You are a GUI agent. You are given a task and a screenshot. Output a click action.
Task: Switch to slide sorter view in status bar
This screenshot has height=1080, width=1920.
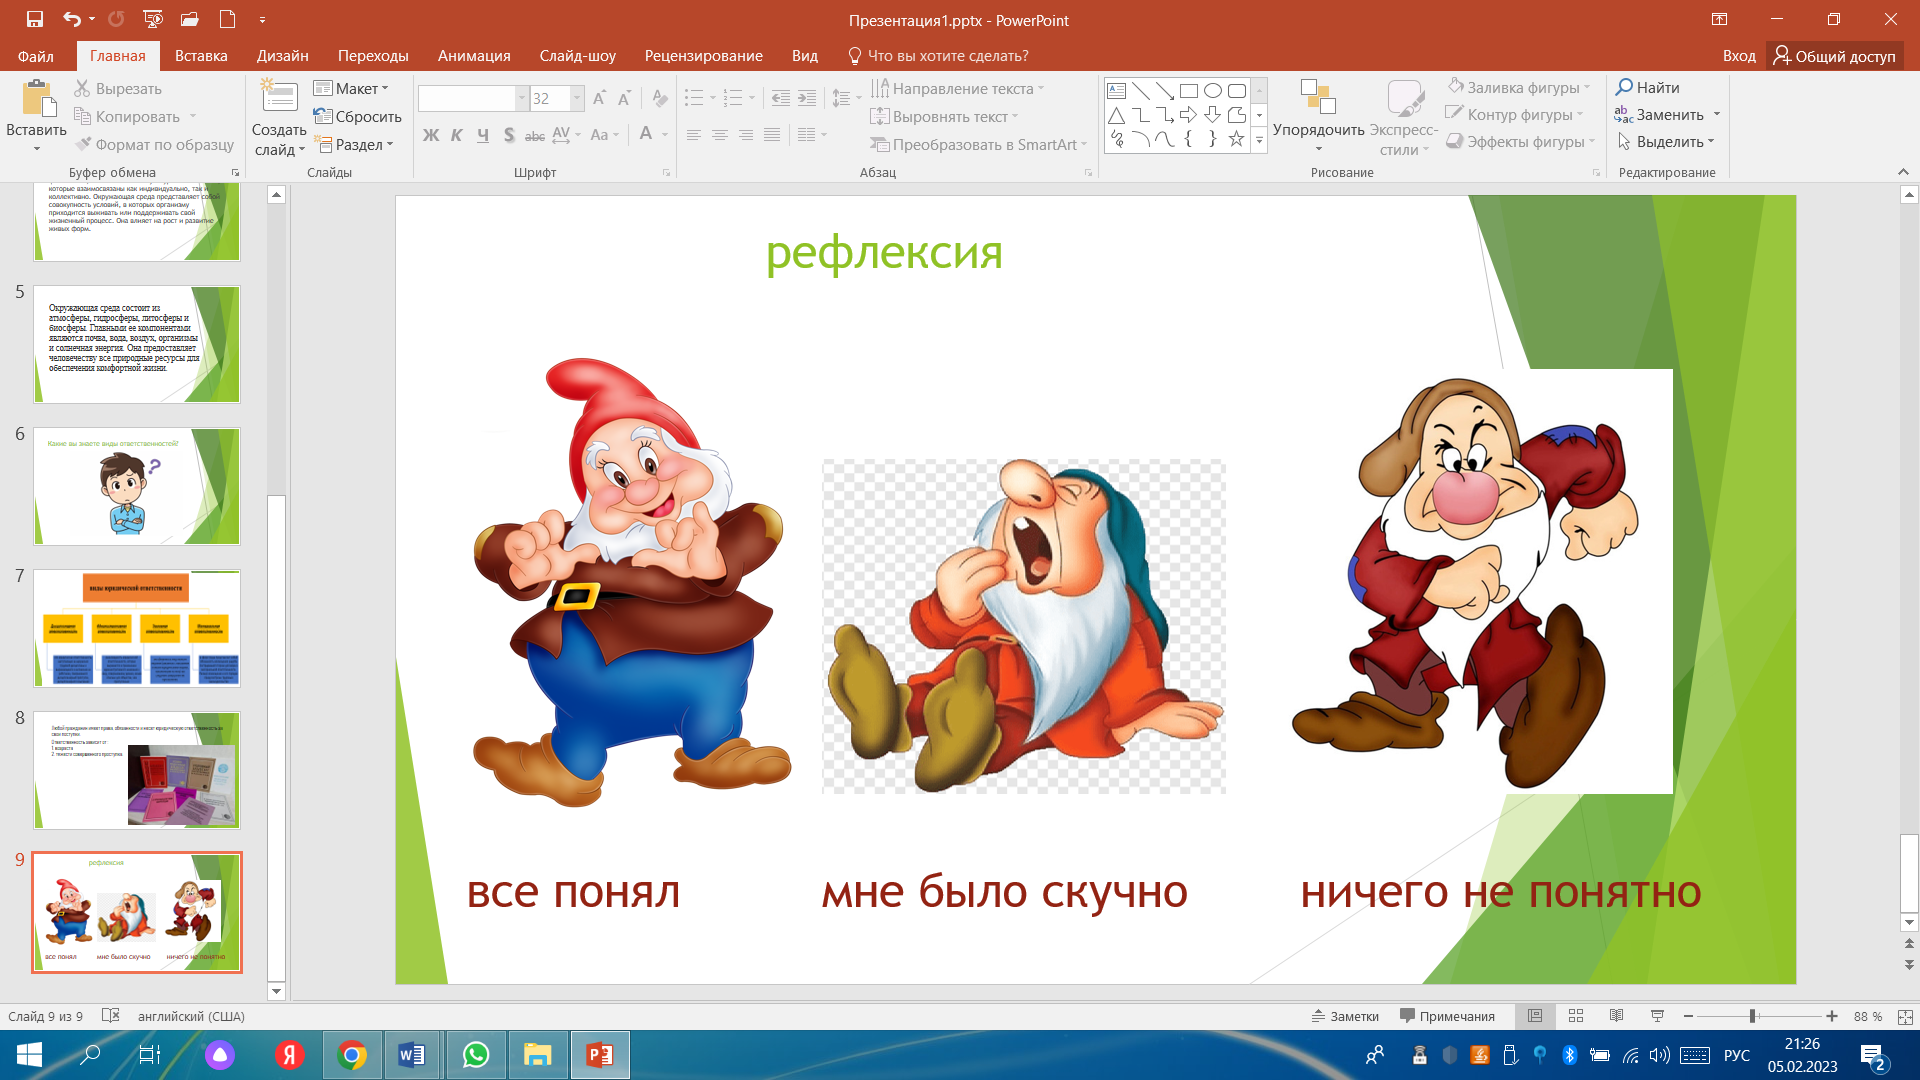click(1576, 1016)
